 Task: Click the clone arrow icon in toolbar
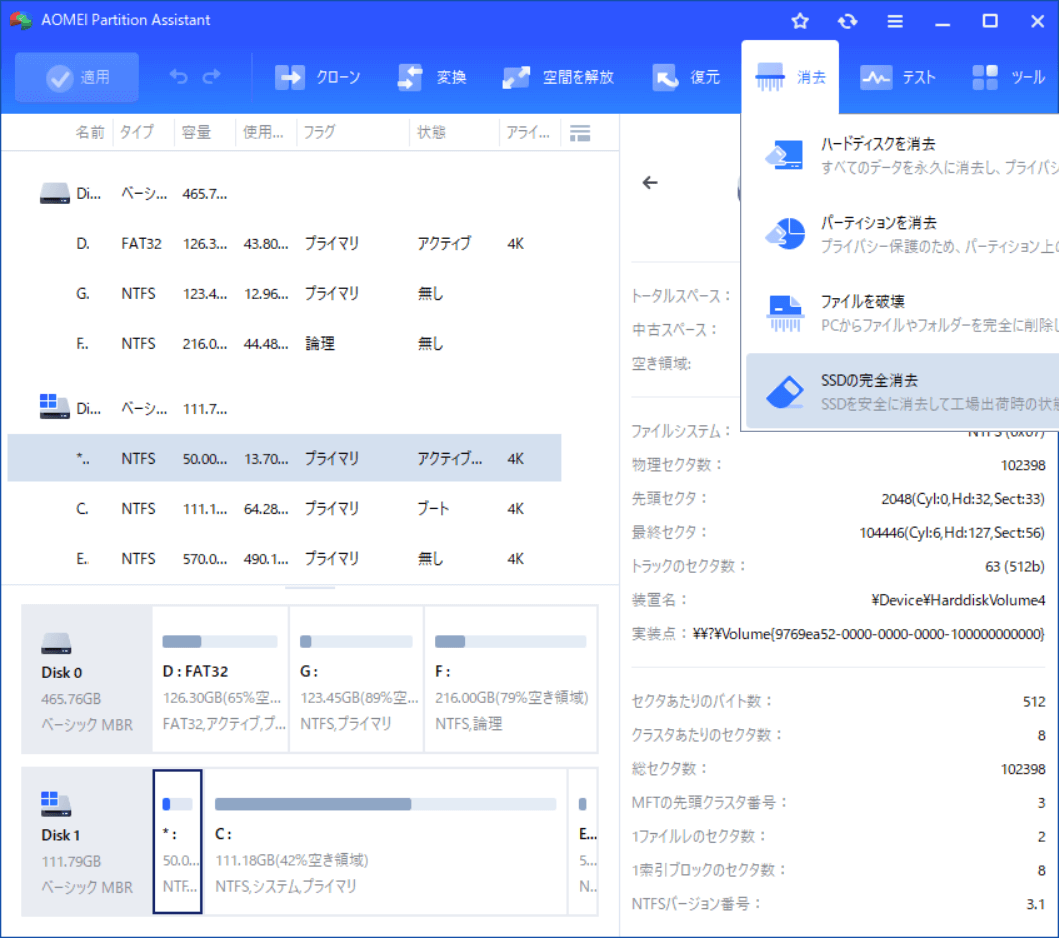click(x=290, y=77)
